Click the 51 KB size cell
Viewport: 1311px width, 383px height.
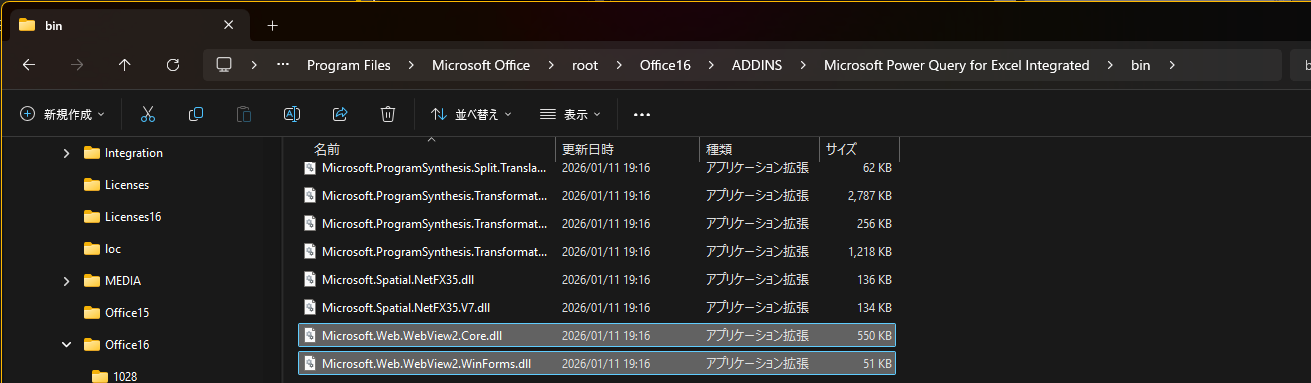878,363
